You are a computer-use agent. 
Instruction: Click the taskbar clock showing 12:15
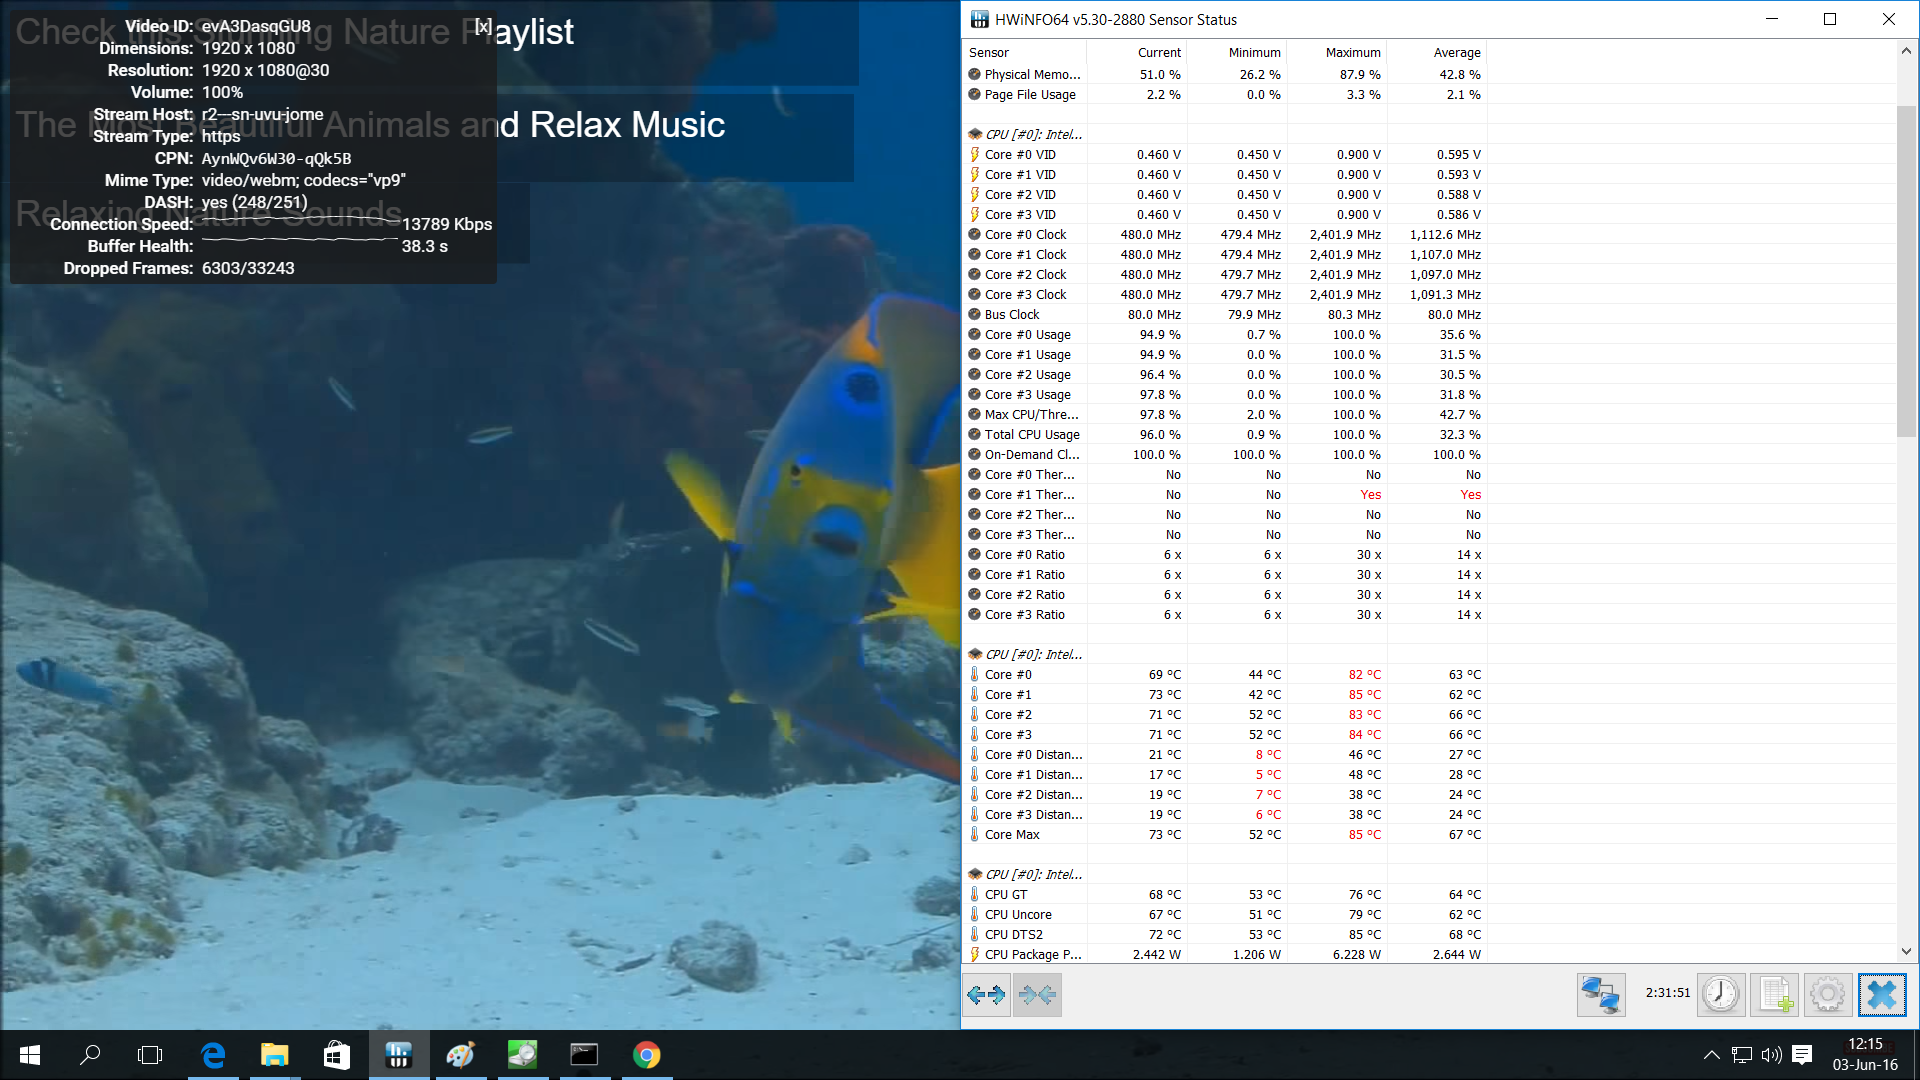point(1865,1044)
